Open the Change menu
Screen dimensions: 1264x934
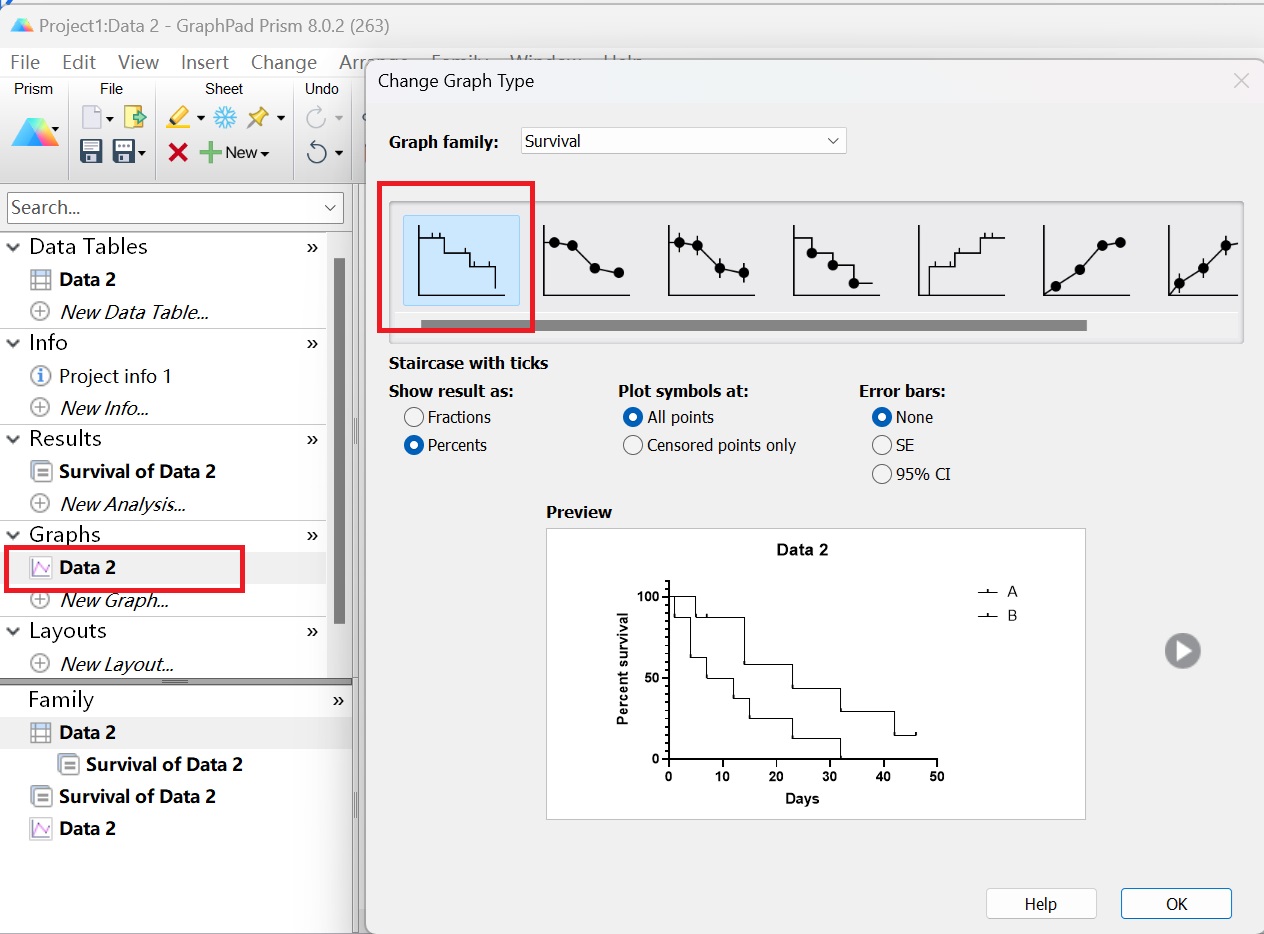(x=283, y=62)
